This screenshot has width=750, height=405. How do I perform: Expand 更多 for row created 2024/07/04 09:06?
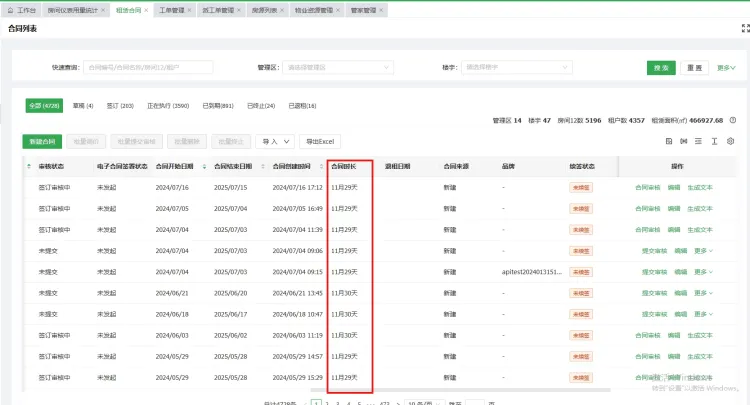tap(703, 251)
